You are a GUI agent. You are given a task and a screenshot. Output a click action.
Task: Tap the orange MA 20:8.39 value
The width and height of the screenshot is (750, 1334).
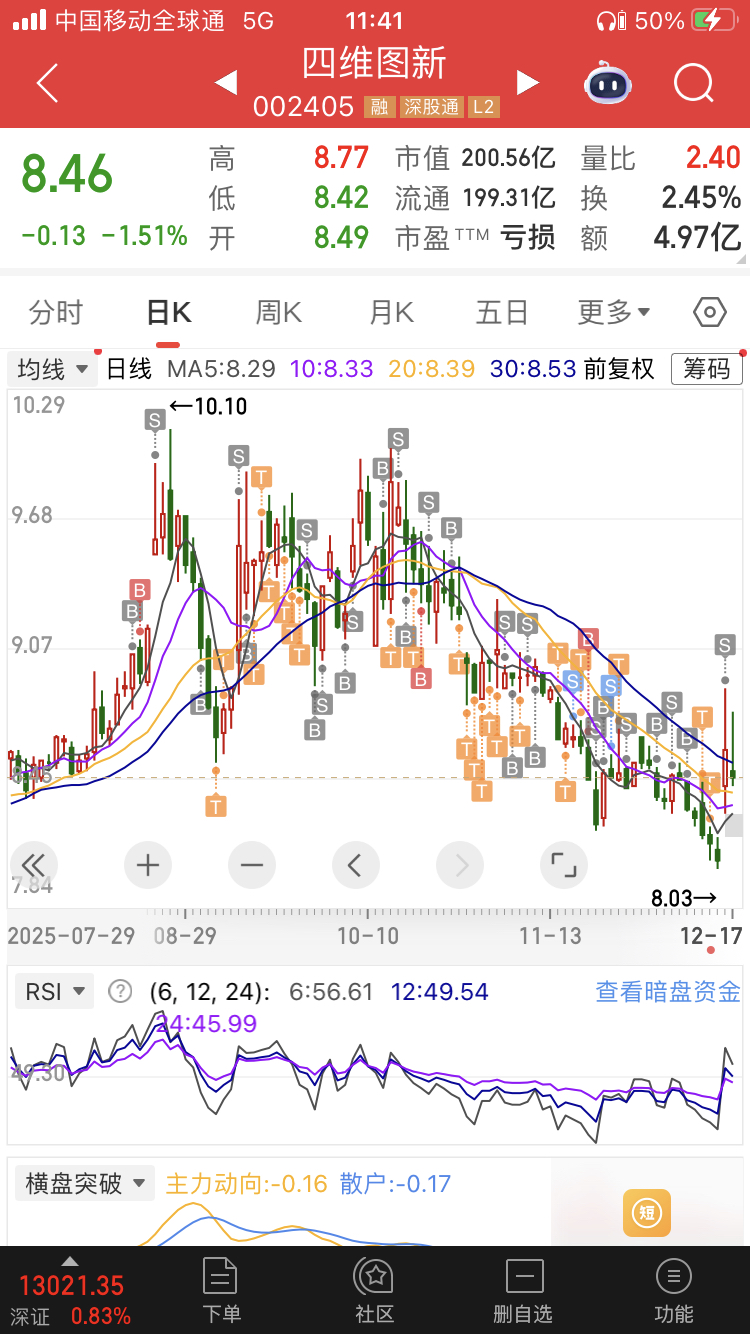pos(432,369)
